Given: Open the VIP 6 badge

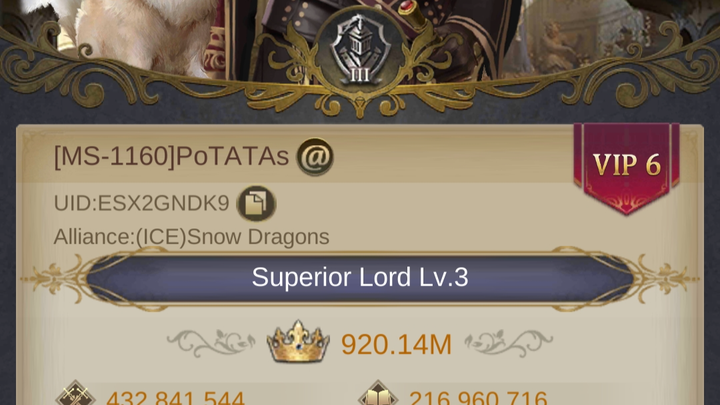Looking at the screenshot, I should pyautogui.click(x=627, y=168).
